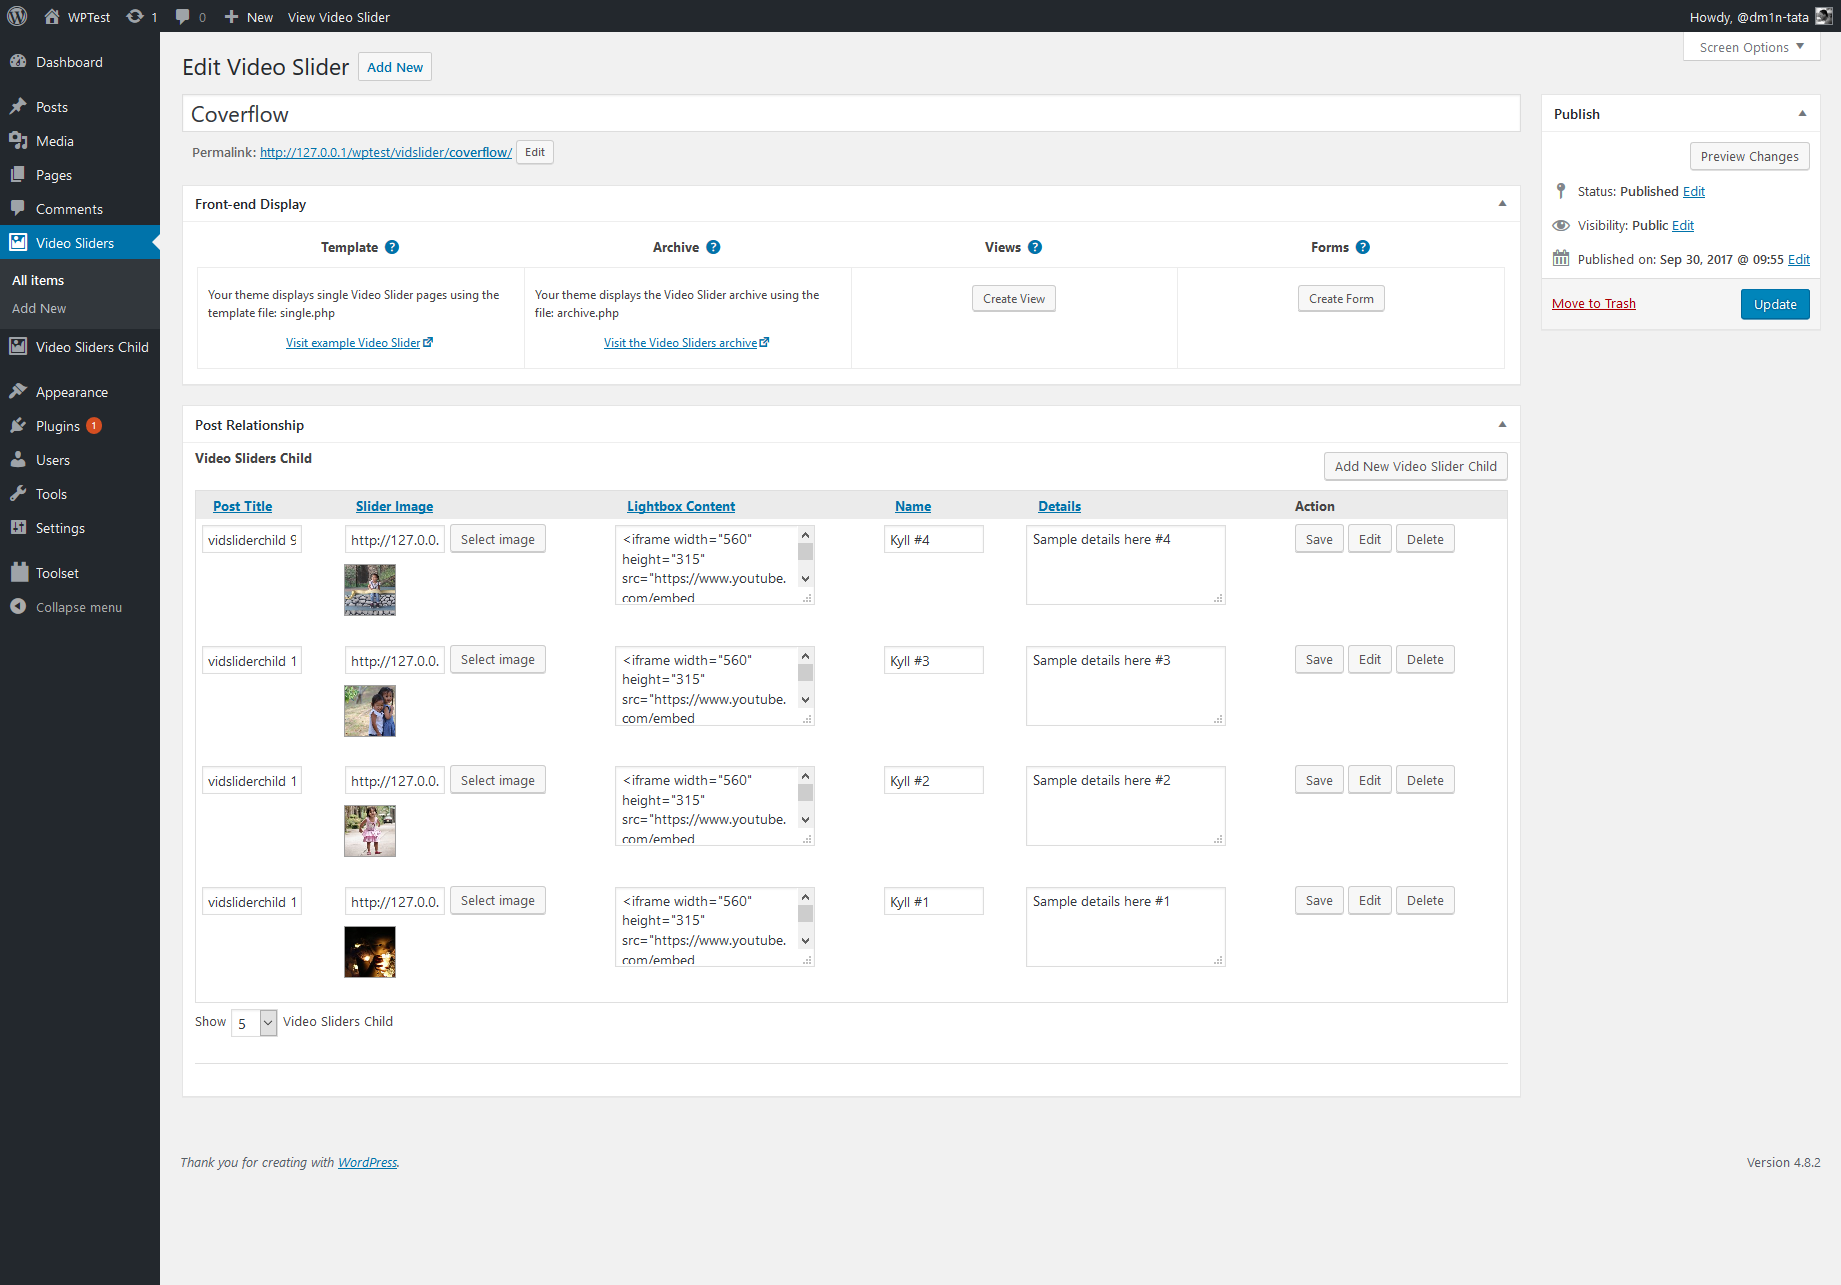Click Add New Video Slider Child button
This screenshot has width=1841, height=1285.
point(1415,466)
